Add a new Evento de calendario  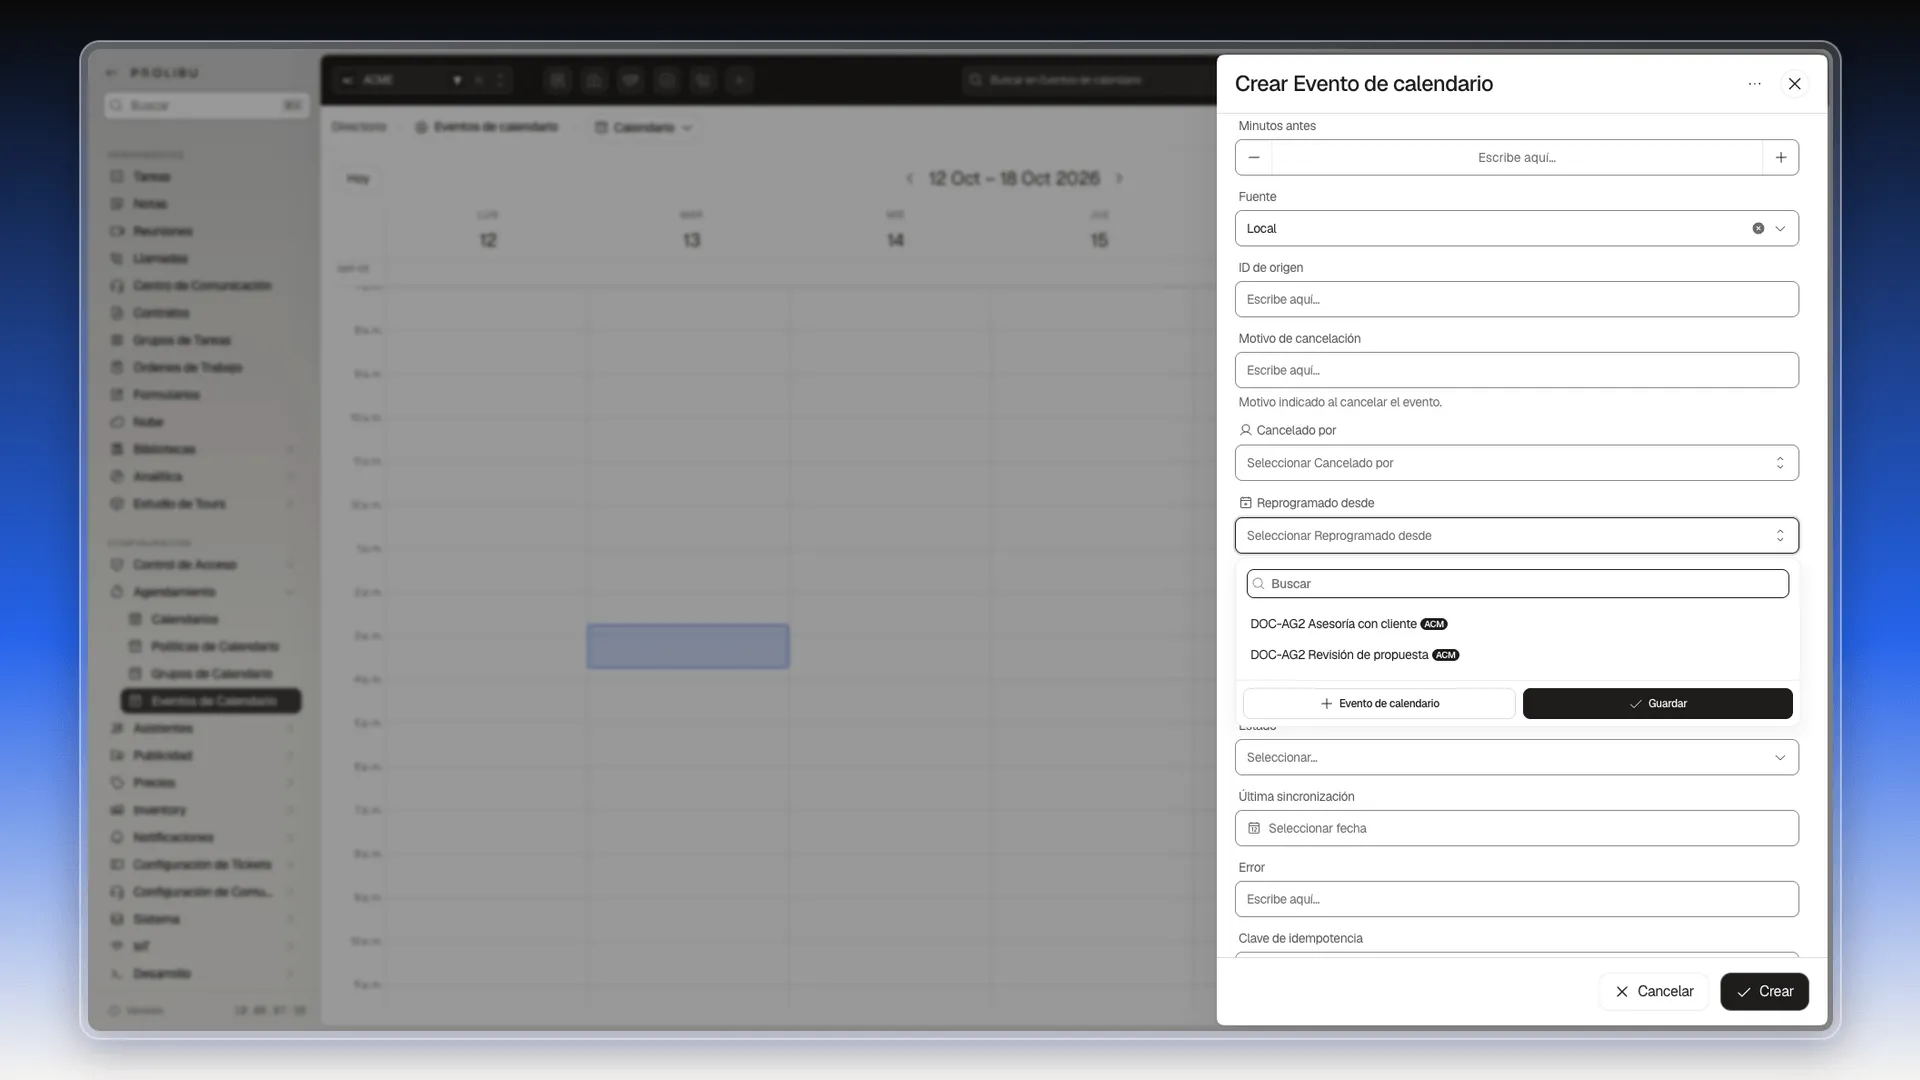[x=1379, y=704]
